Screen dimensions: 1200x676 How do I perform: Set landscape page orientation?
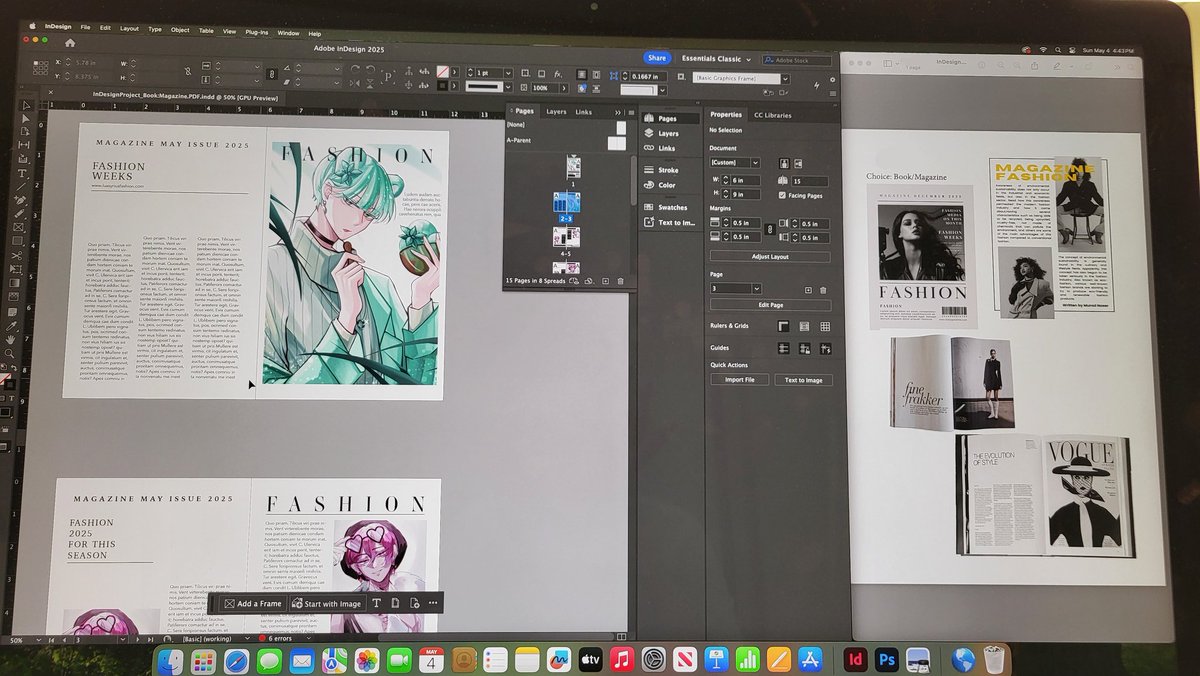[x=798, y=163]
